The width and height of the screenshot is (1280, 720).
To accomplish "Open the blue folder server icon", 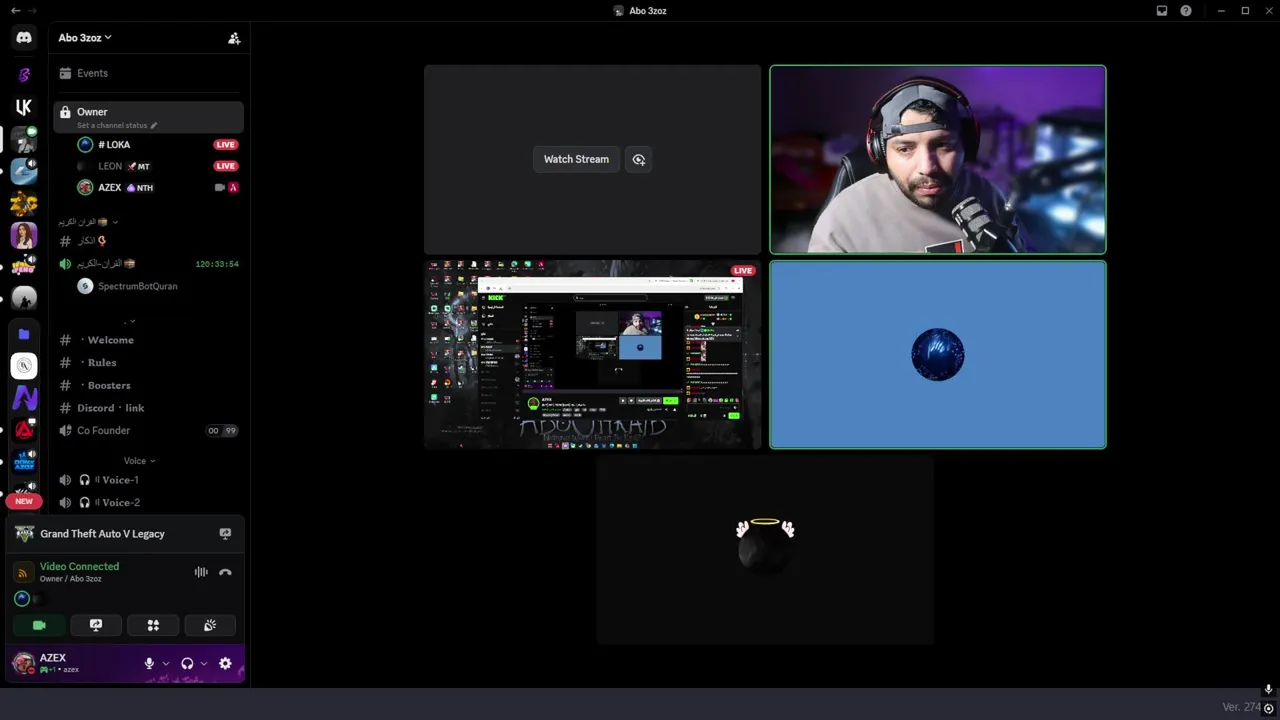I will point(24,334).
